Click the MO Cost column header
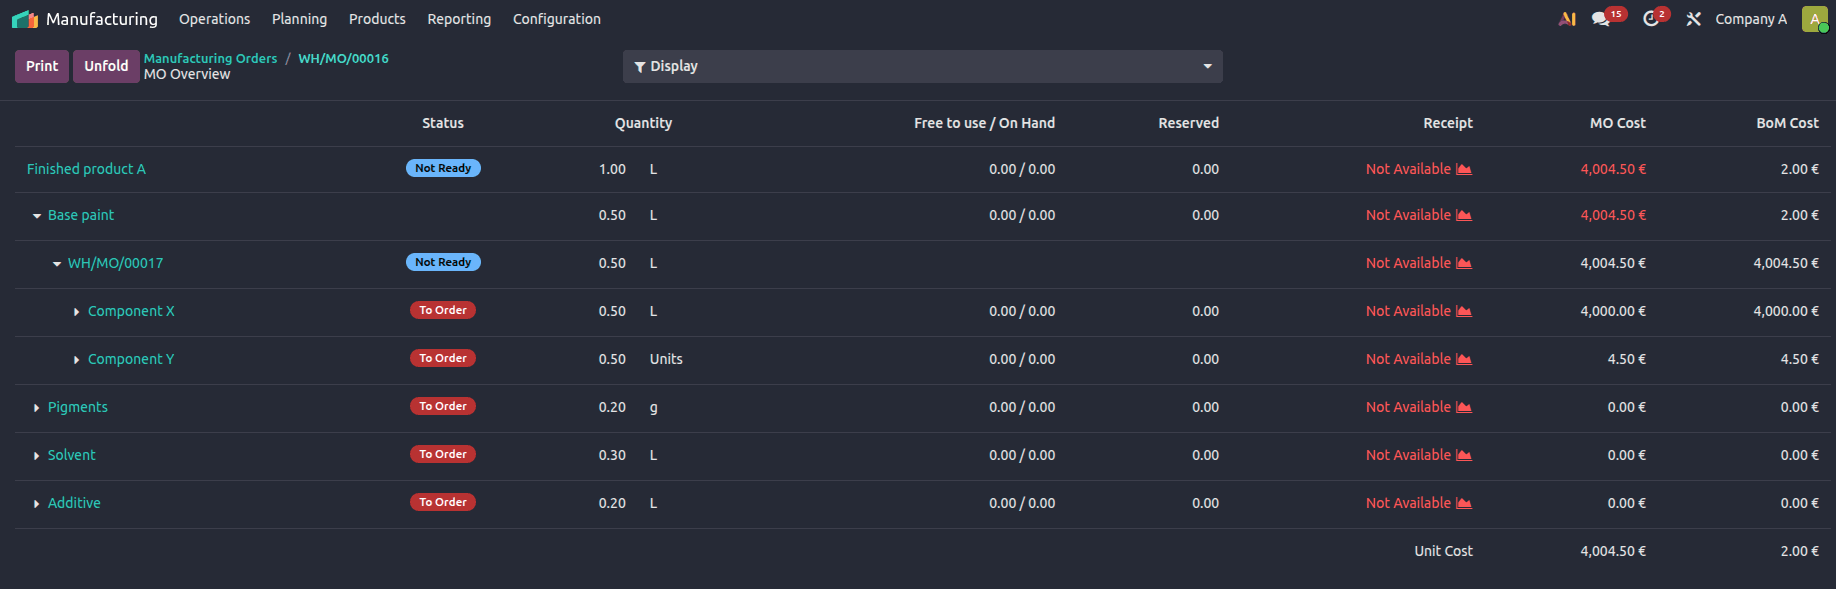Image resolution: width=1836 pixels, height=589 pixels. 1617,123
